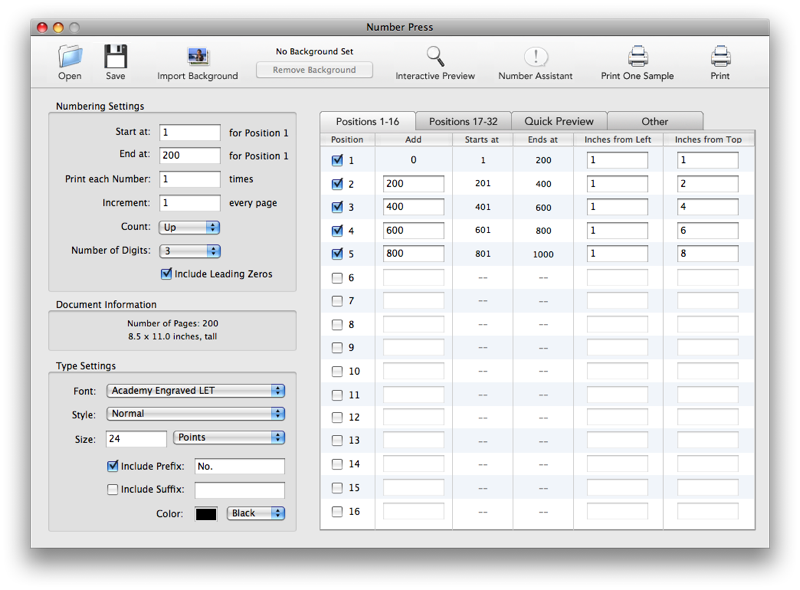Launch the Number Assistant icon
This screenshot has width=800, height=590.
(x=536, y=57)
